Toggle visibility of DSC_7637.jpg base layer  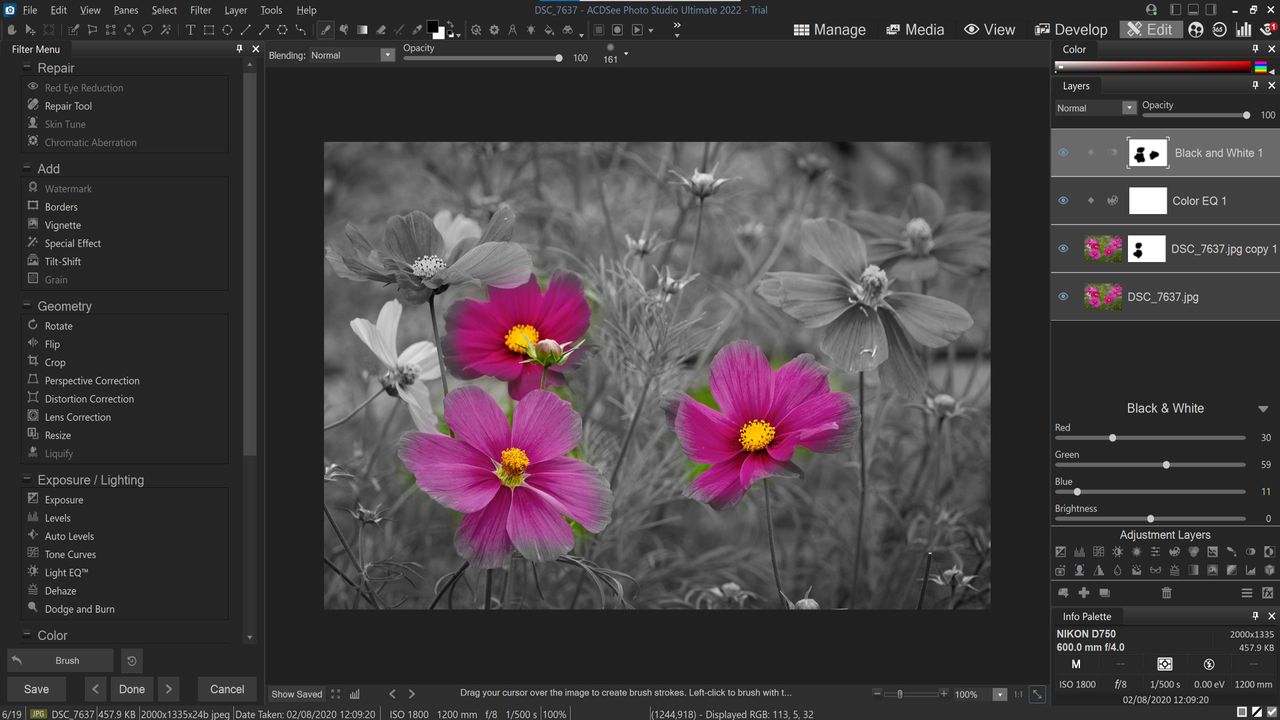tap(1063, 296)
